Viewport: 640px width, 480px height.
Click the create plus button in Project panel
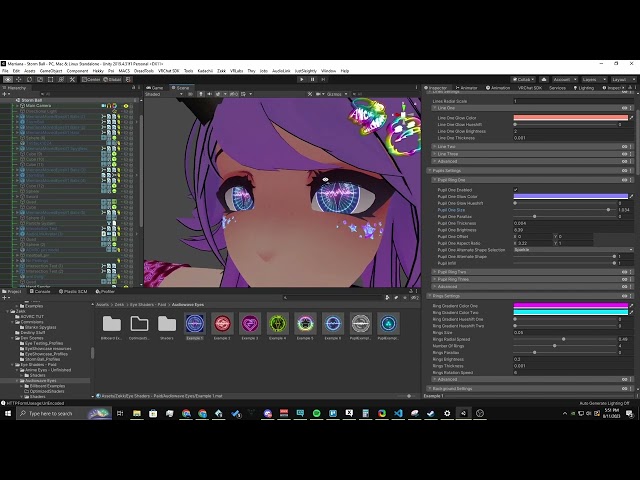5,298
